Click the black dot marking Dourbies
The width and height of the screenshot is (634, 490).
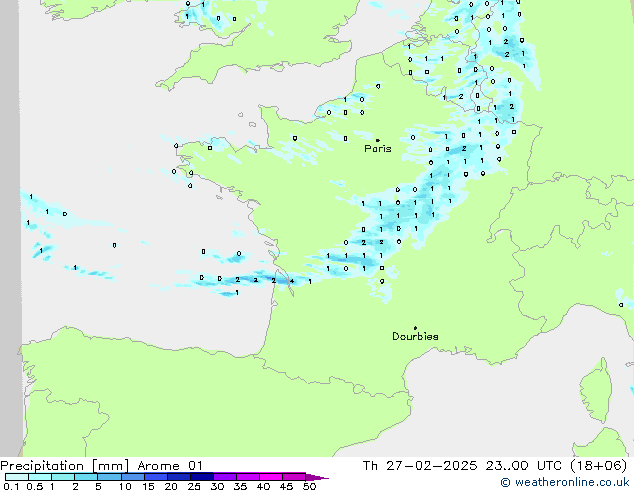415,328
